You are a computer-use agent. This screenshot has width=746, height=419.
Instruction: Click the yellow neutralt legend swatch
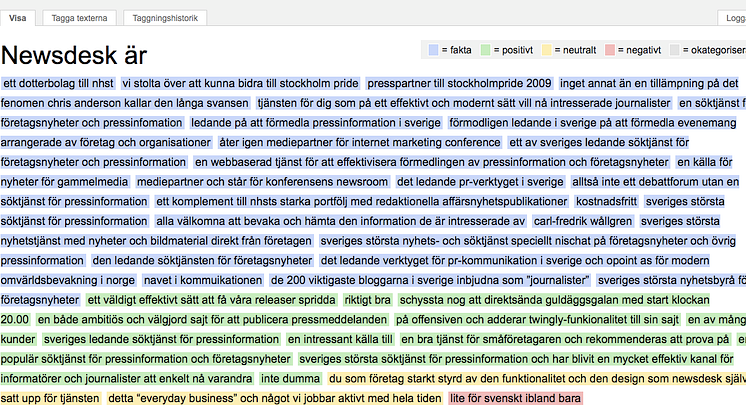coord(547,50)
